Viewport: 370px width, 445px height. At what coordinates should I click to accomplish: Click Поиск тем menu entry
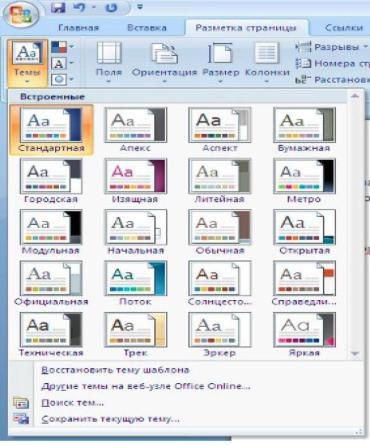point(72,403)
